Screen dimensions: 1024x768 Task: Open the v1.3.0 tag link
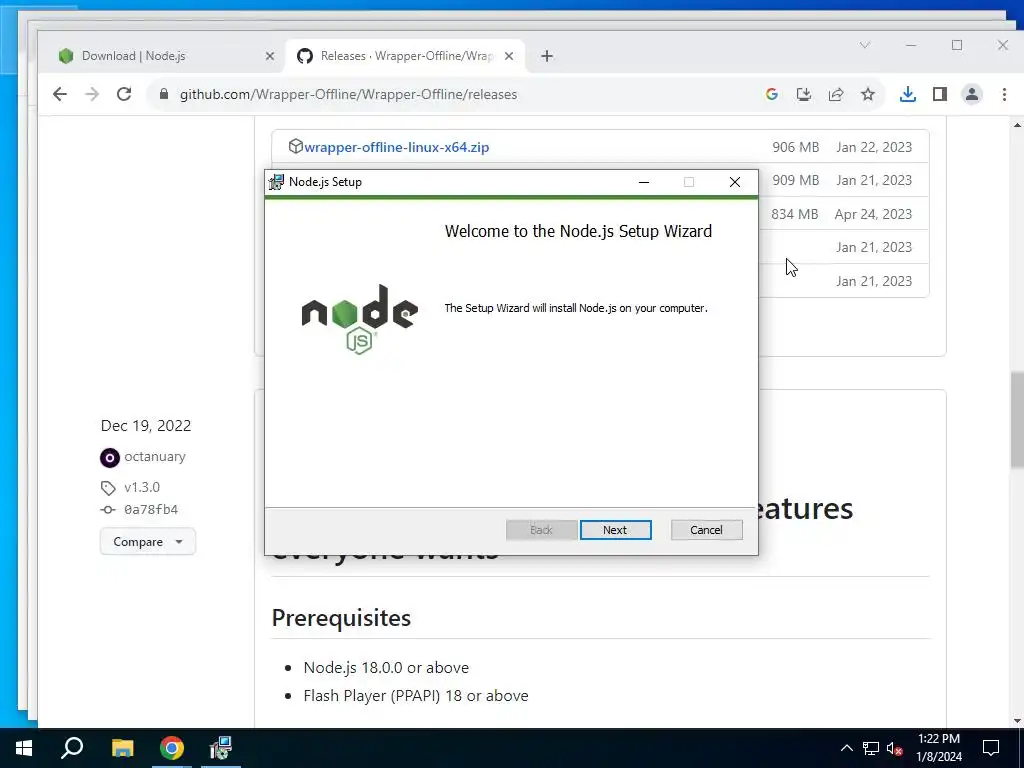[x=142, y=487]
